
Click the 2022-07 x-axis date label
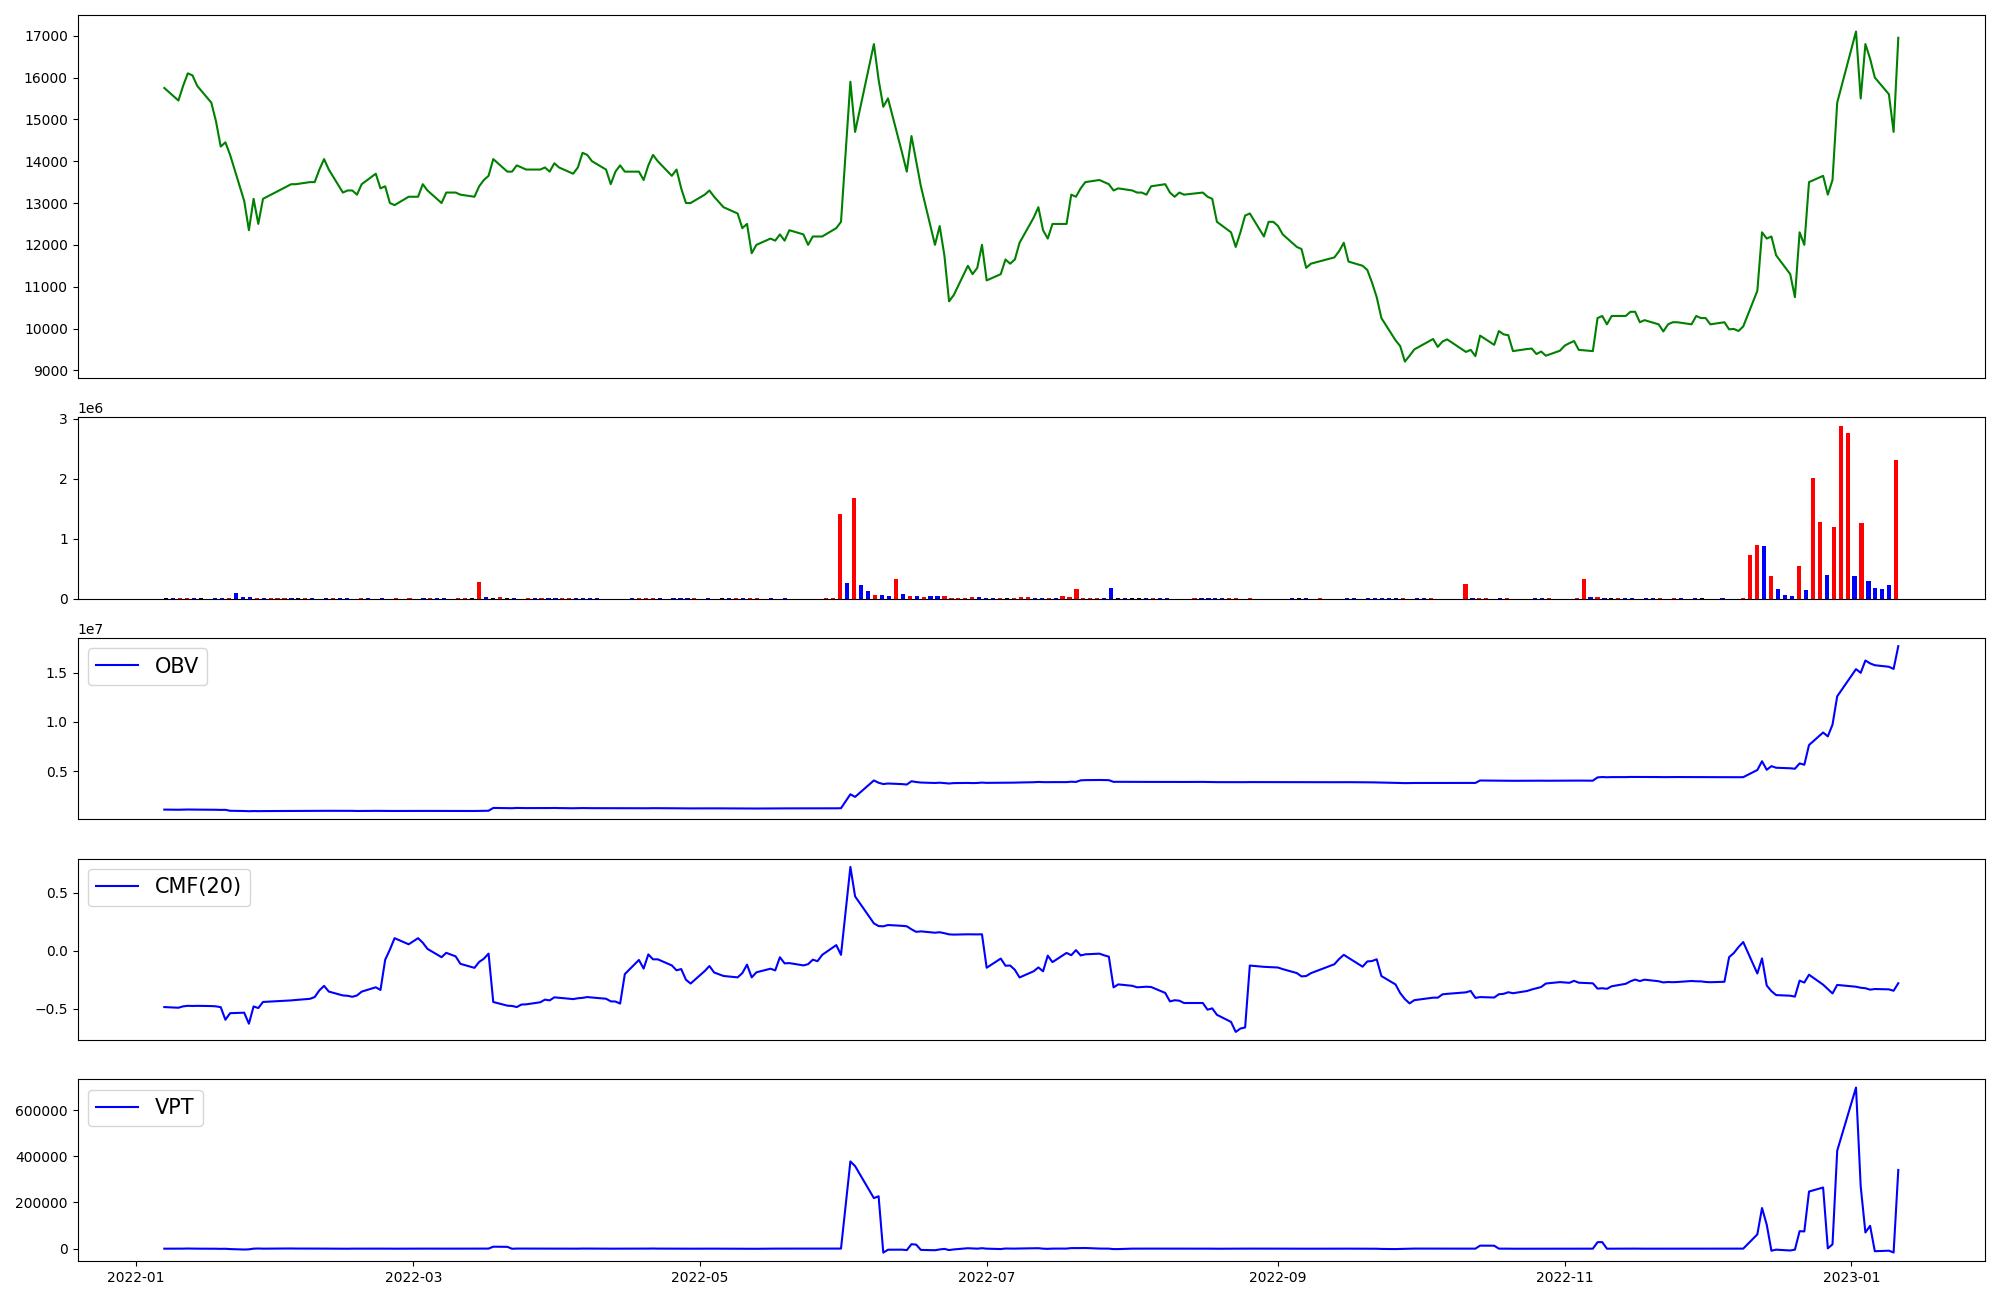pos(987,1277)
